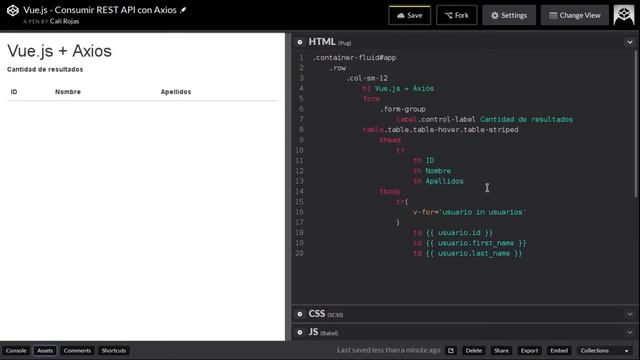This screenshot has height=360, width=640.
Task: Show keyboard Shortcuts
Action: 113,351
